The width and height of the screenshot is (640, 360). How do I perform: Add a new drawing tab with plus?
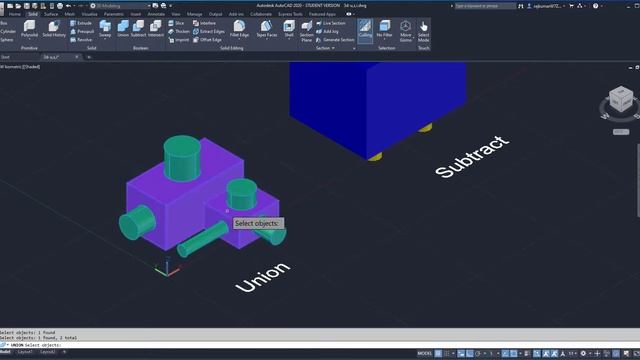click(89, 57)
